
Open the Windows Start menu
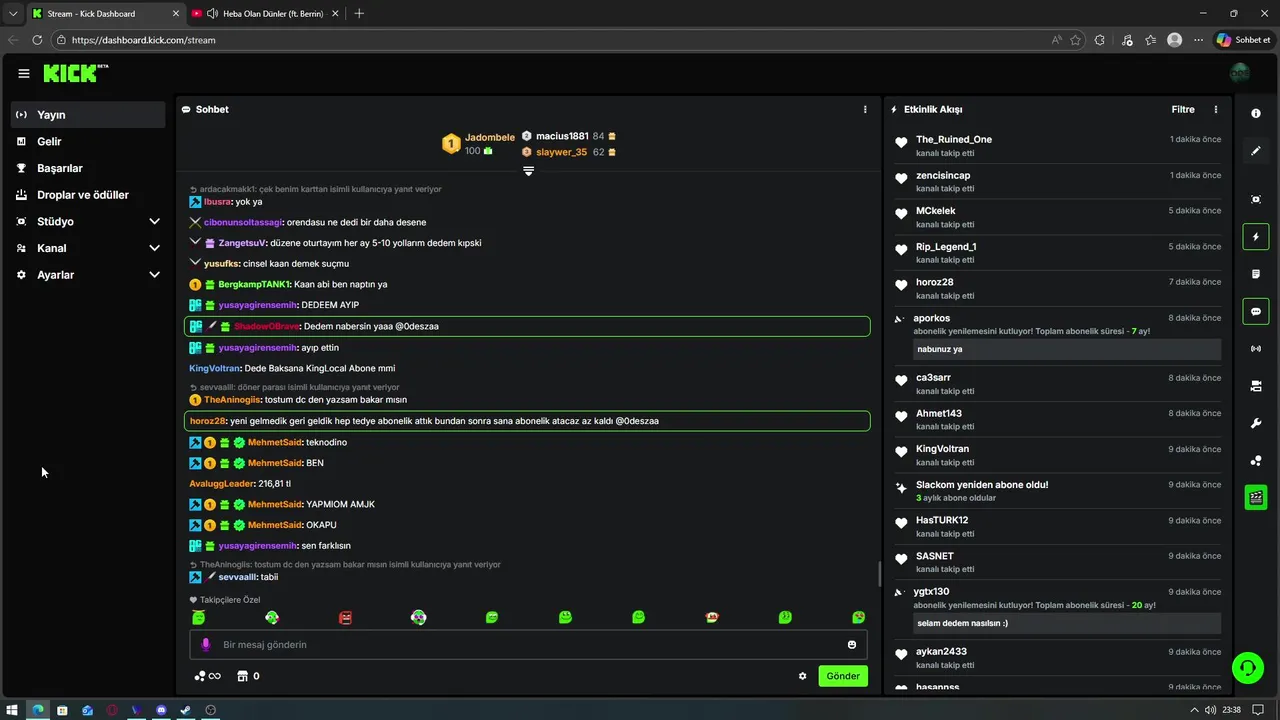tap(12, 710)
